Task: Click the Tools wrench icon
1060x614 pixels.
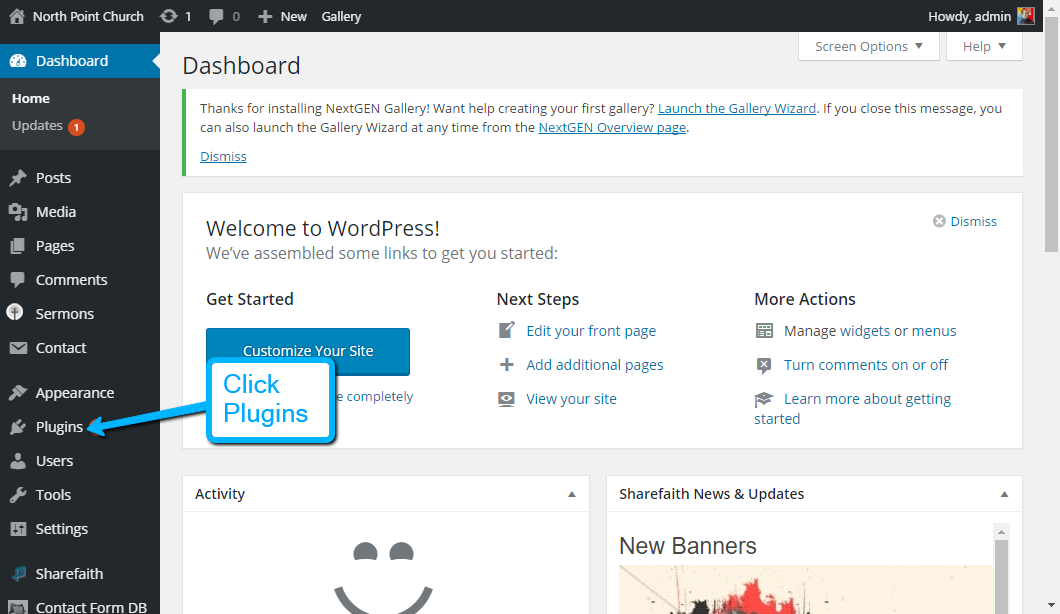Action: click(18, 494)
